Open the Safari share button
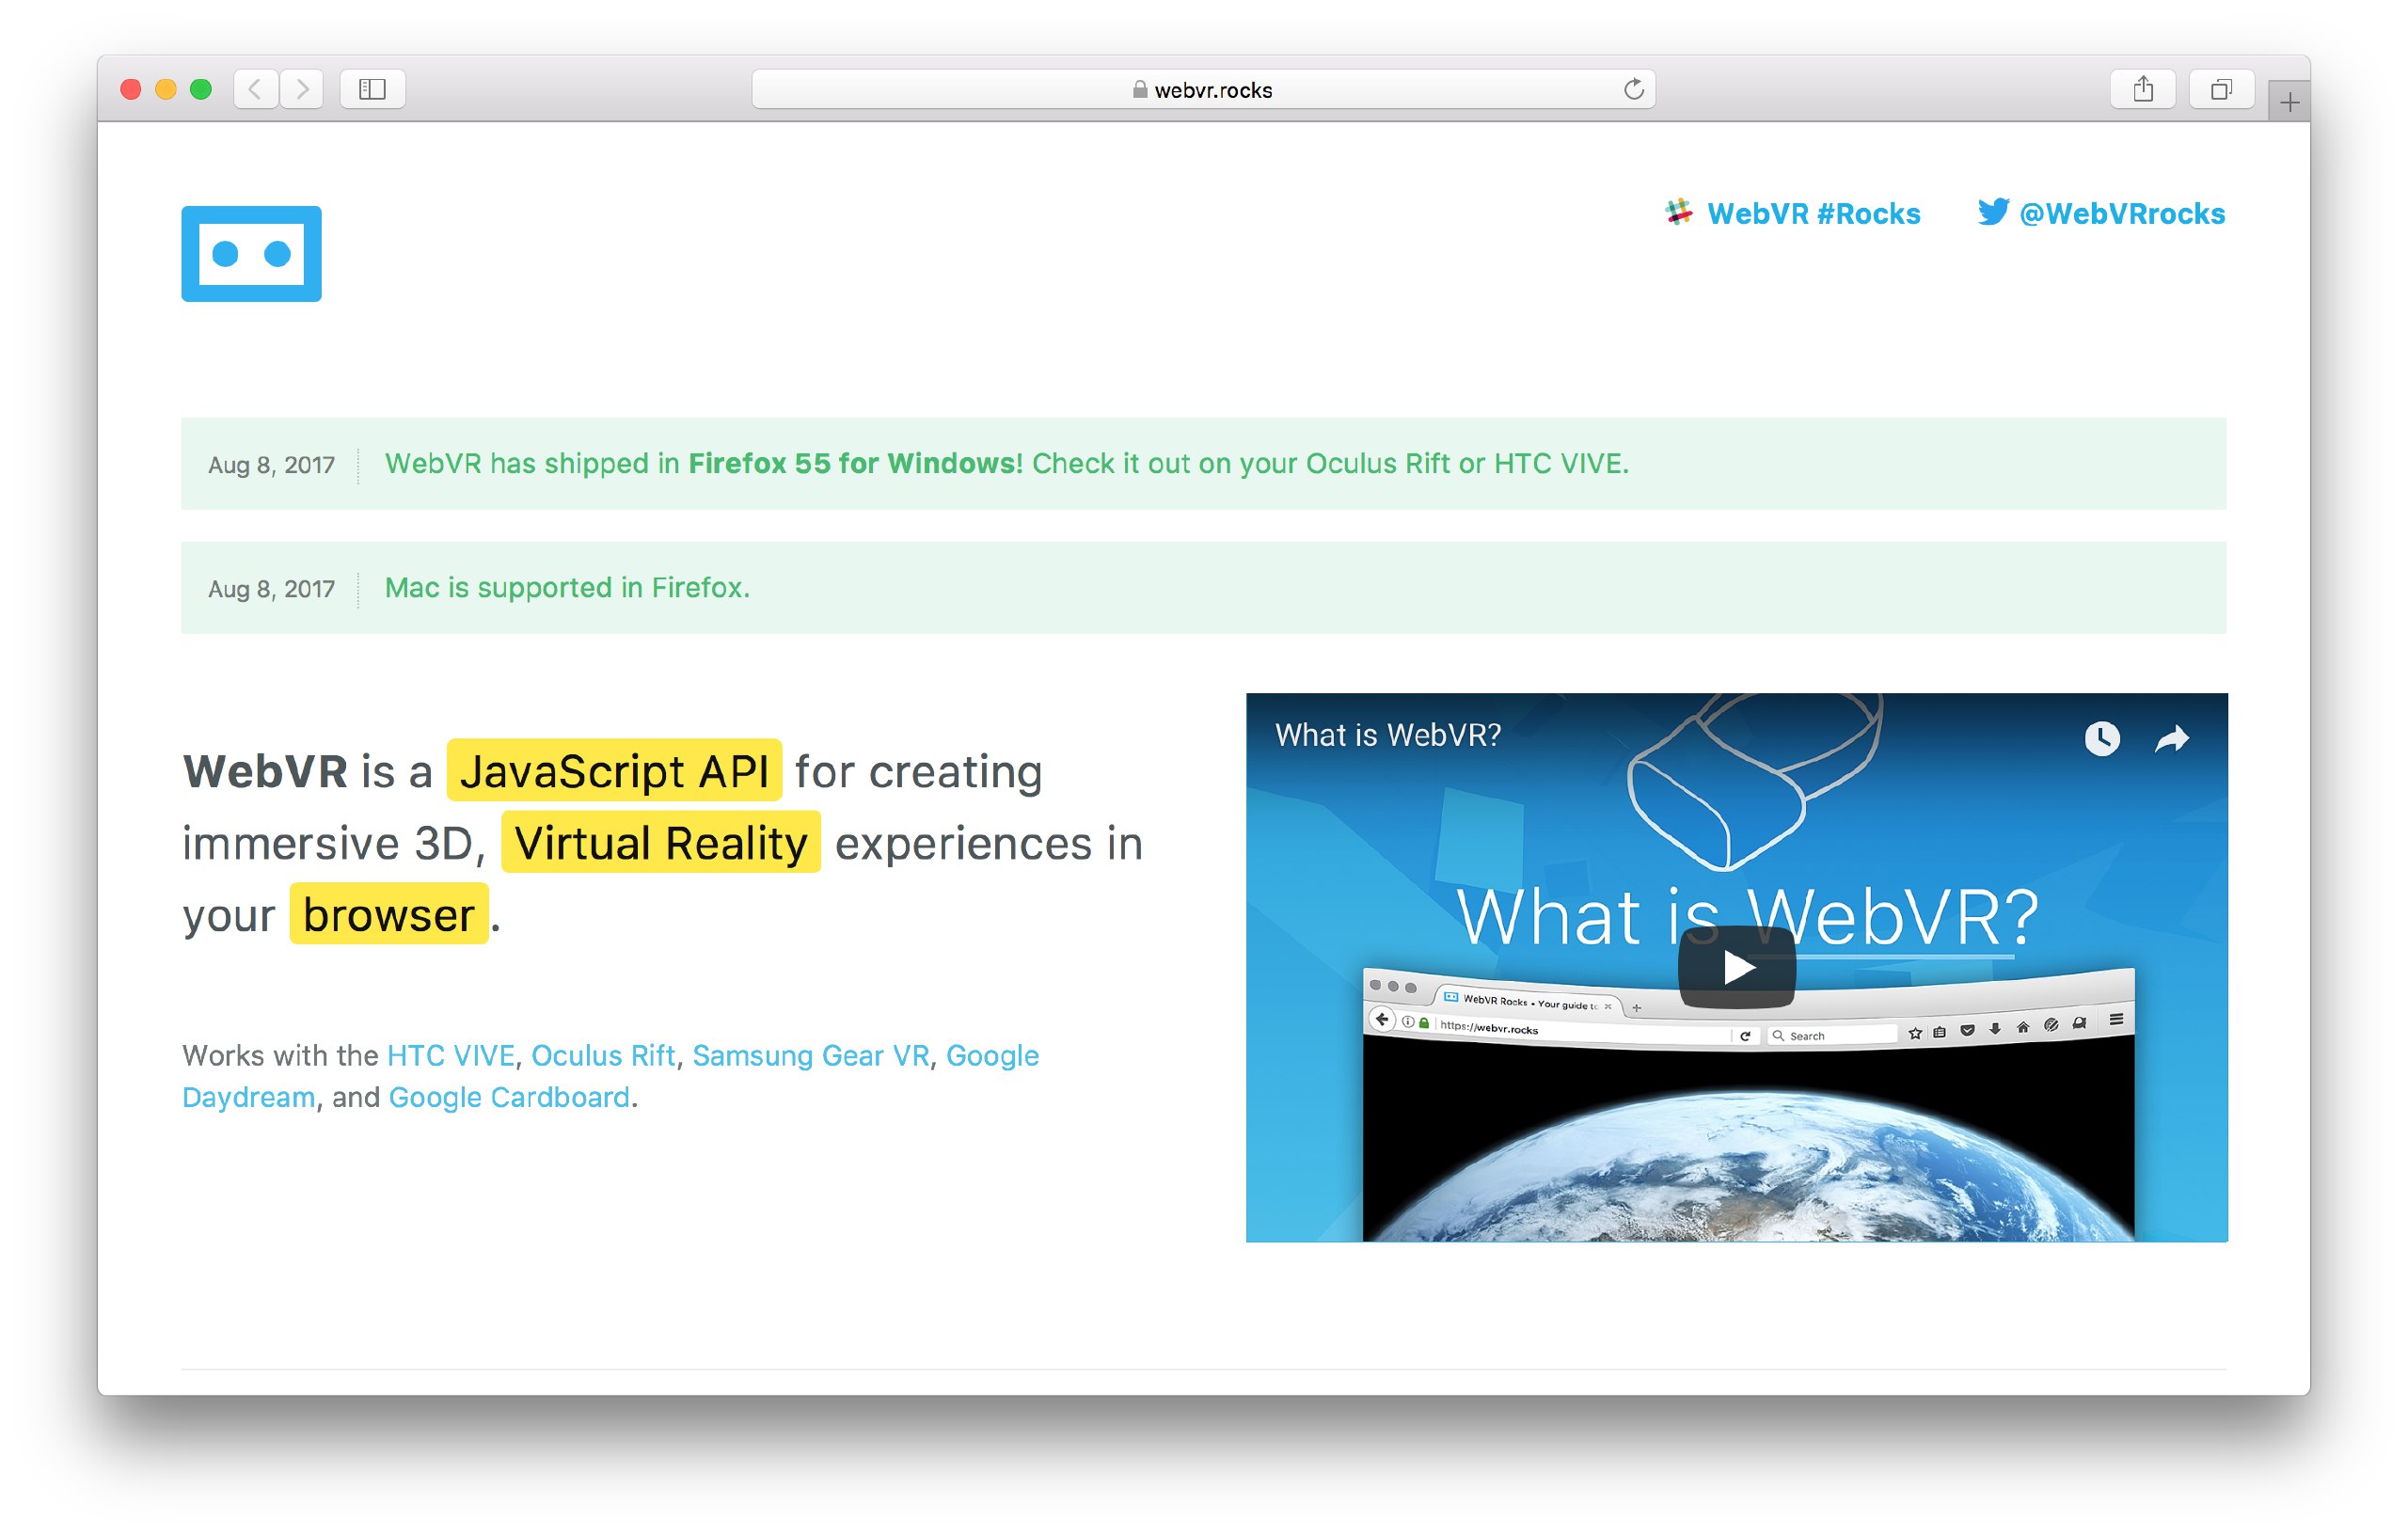Image resolution: width=2408 pixels, height=1535 pixels. [2142, 89]
